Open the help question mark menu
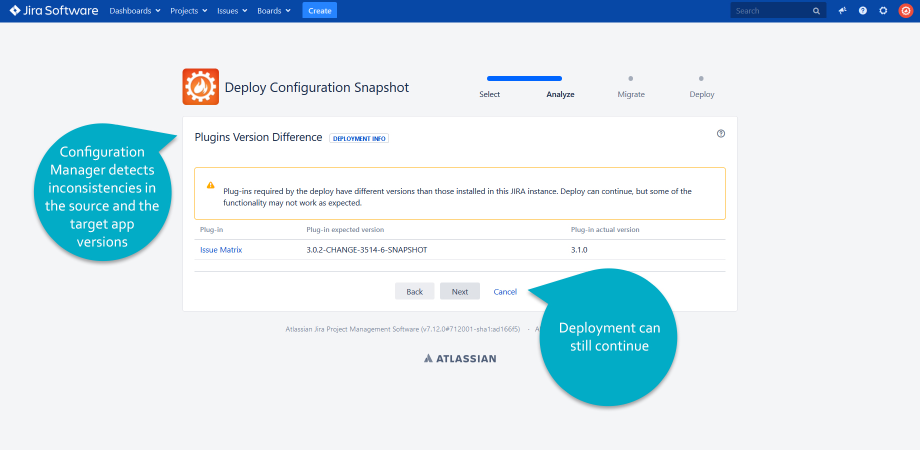This screenshot has width=920, height=450. pyautogui.click(x=862, y=11)
